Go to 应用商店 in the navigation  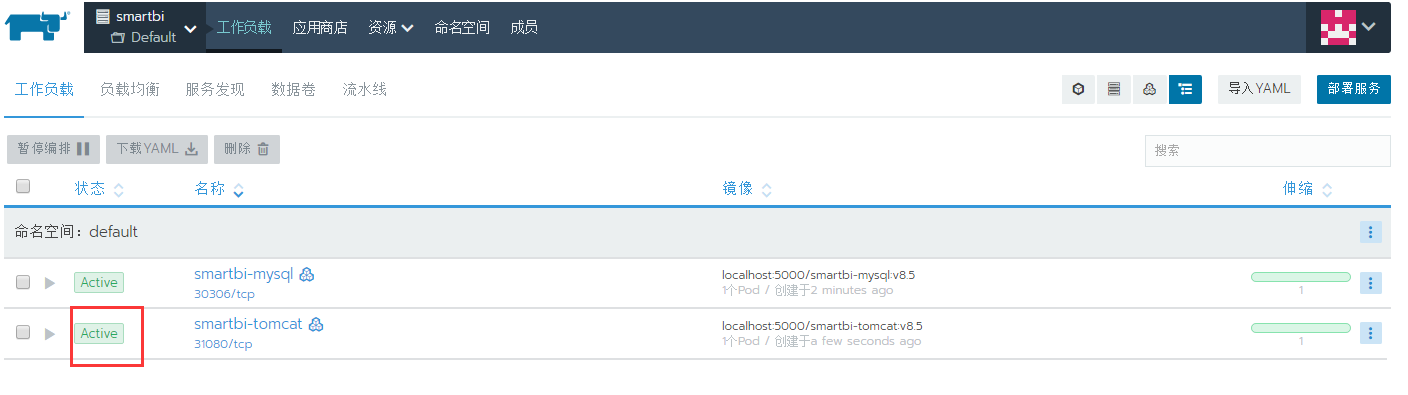point(320,27)
